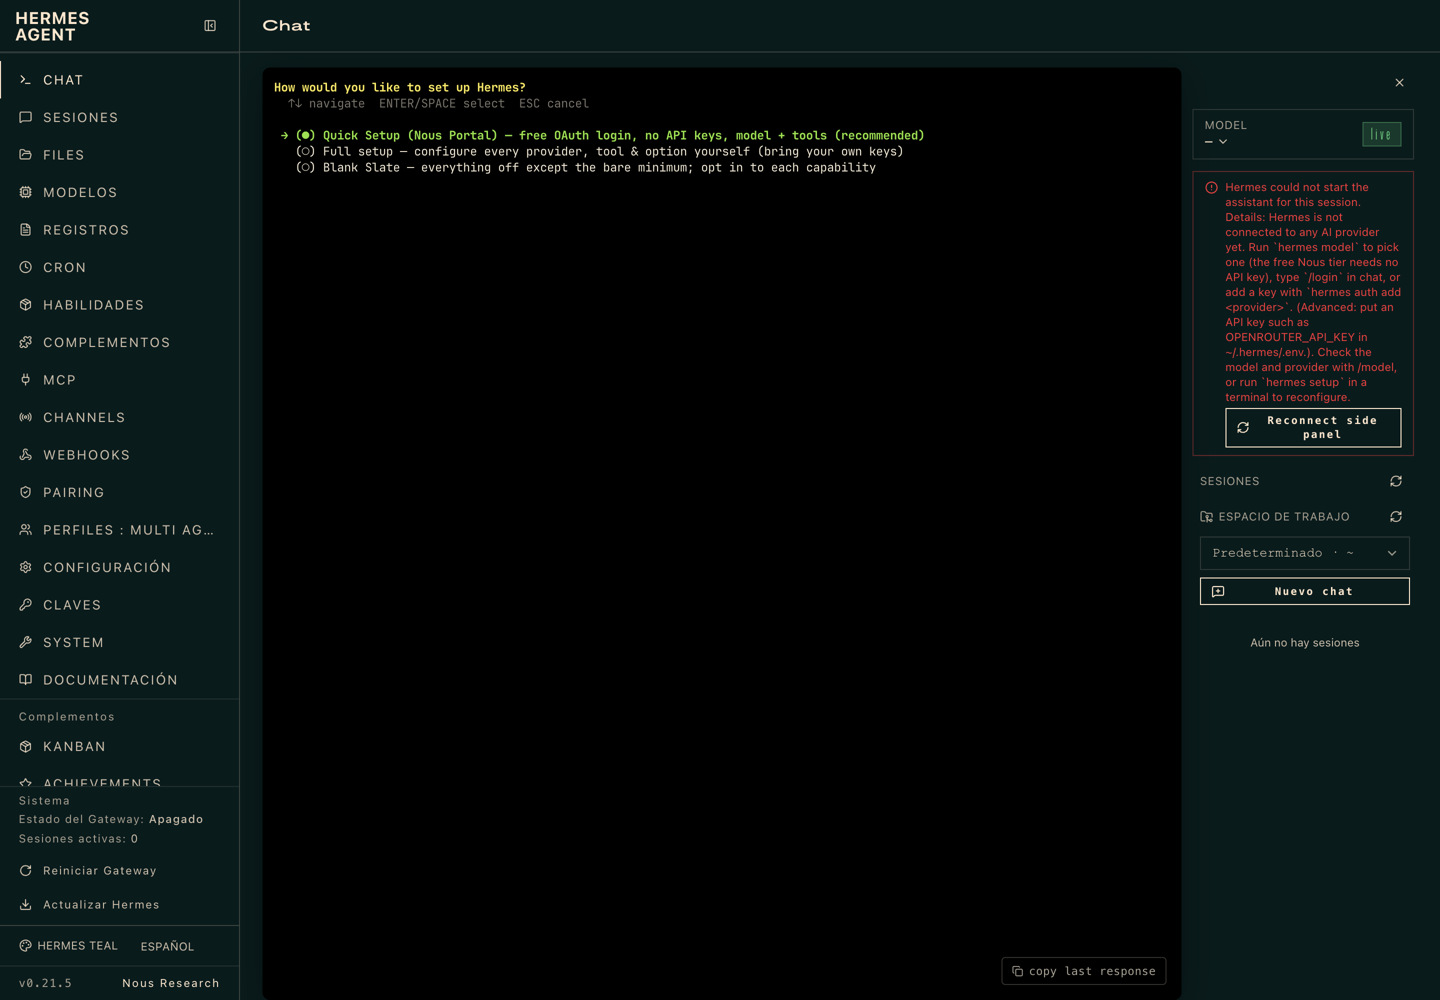The width and height of the screenshot is (1440, 1000).
Task: Open the Chat section
Action: click(x=119, y=80)
